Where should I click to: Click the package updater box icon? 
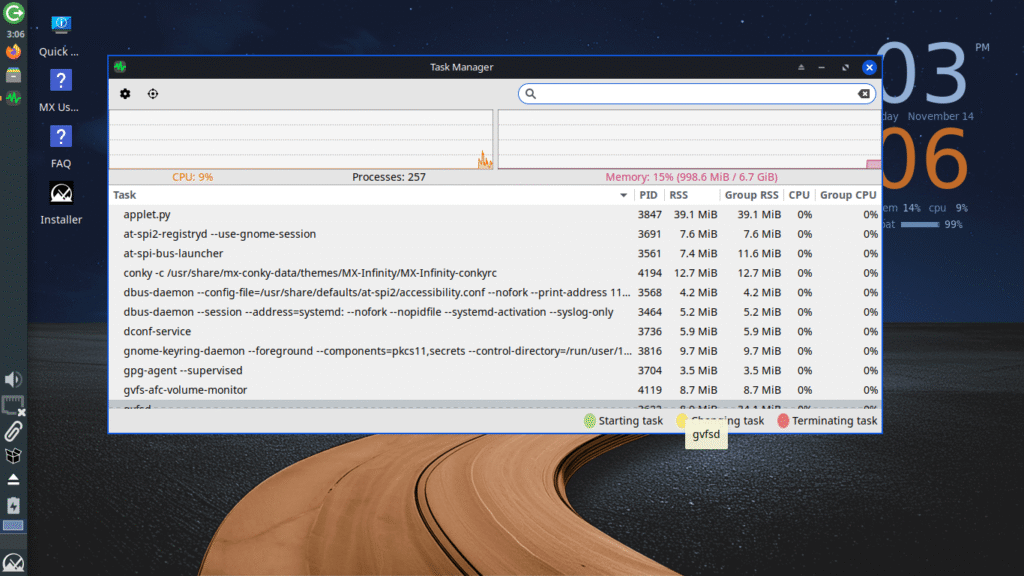pyautogui.click(x=13, y=456)
